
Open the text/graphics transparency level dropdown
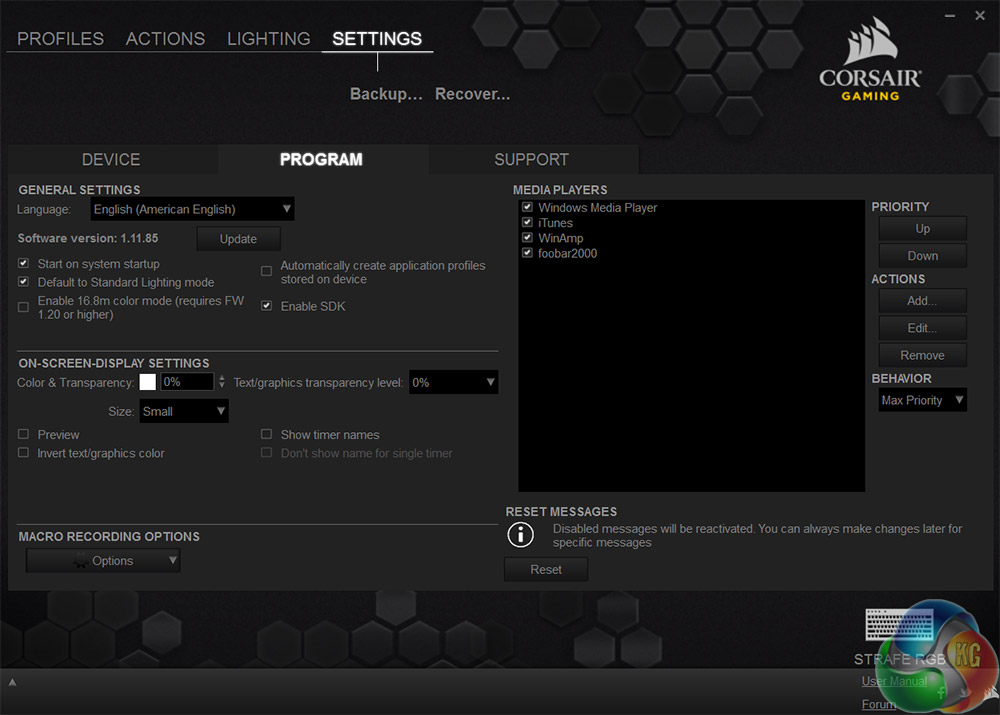coord(453,382)
